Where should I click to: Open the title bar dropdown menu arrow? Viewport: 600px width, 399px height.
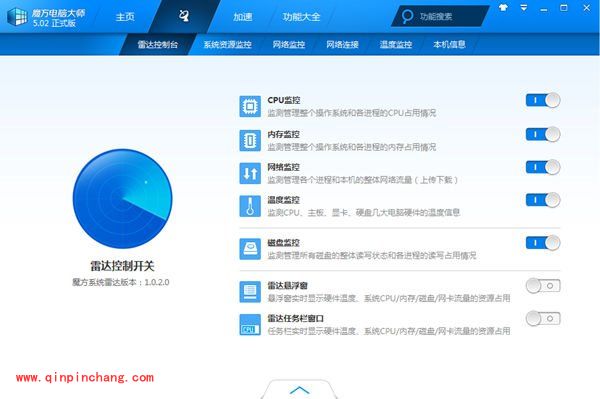point(524,7)
